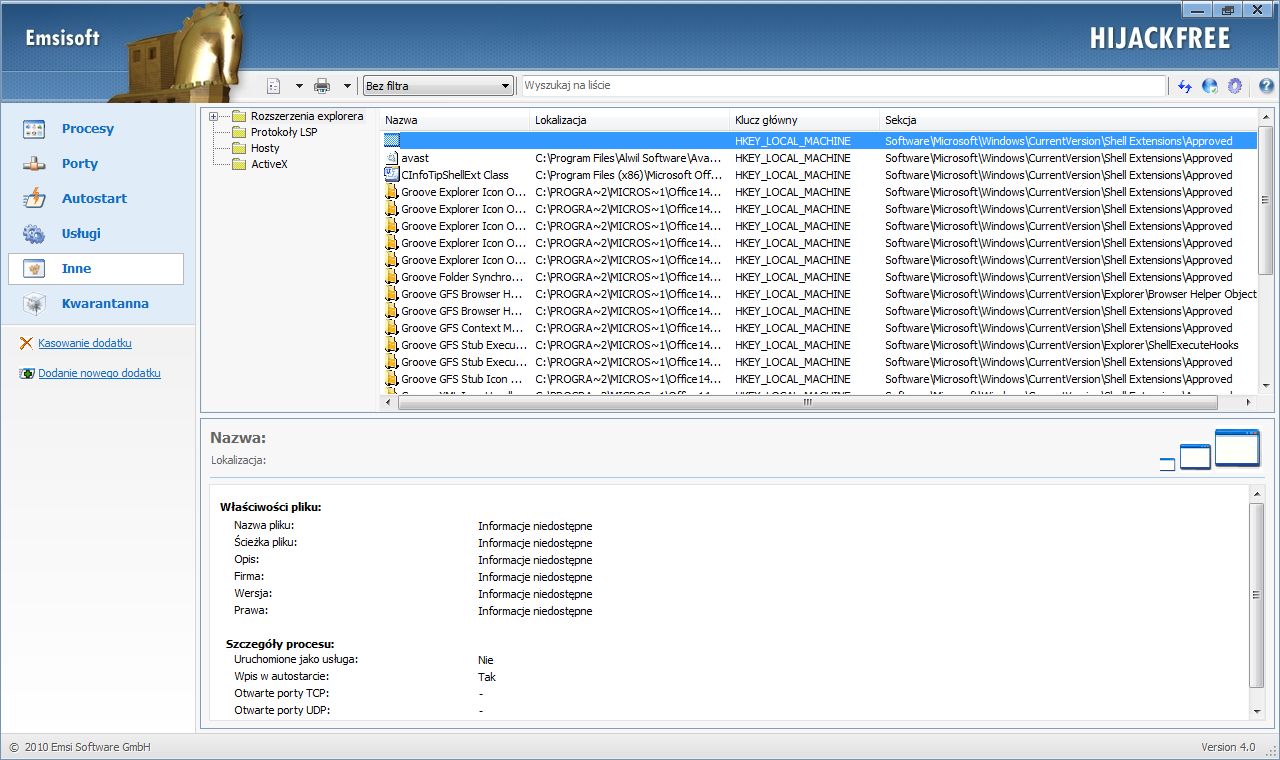Click HKEY_LOCAL_MACHINE in the avast row

point(793,158)
